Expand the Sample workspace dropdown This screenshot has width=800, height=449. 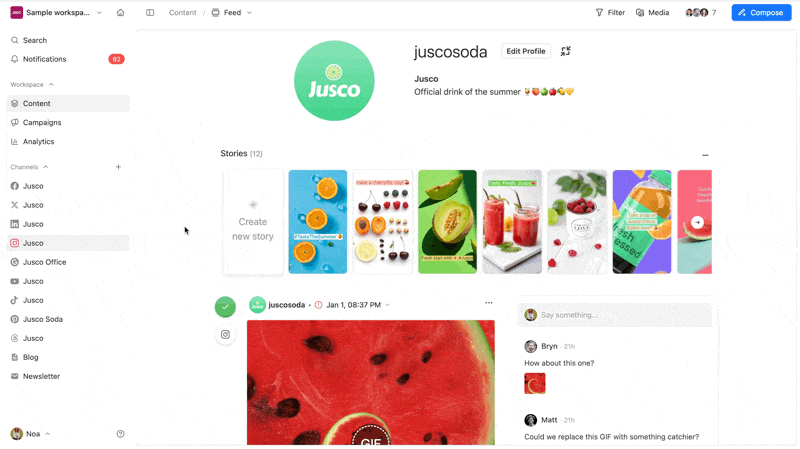tap(99, 13)
